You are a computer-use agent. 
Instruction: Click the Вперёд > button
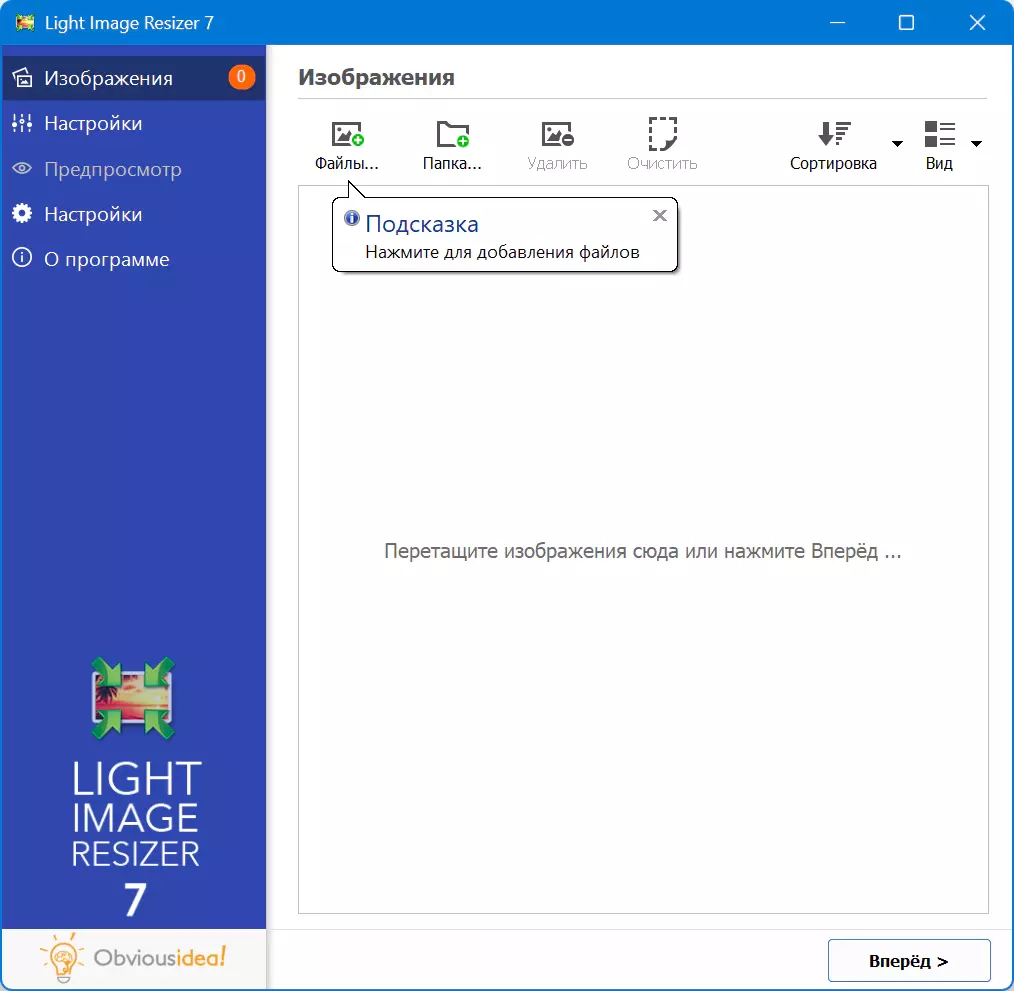[x=909, y=961]
